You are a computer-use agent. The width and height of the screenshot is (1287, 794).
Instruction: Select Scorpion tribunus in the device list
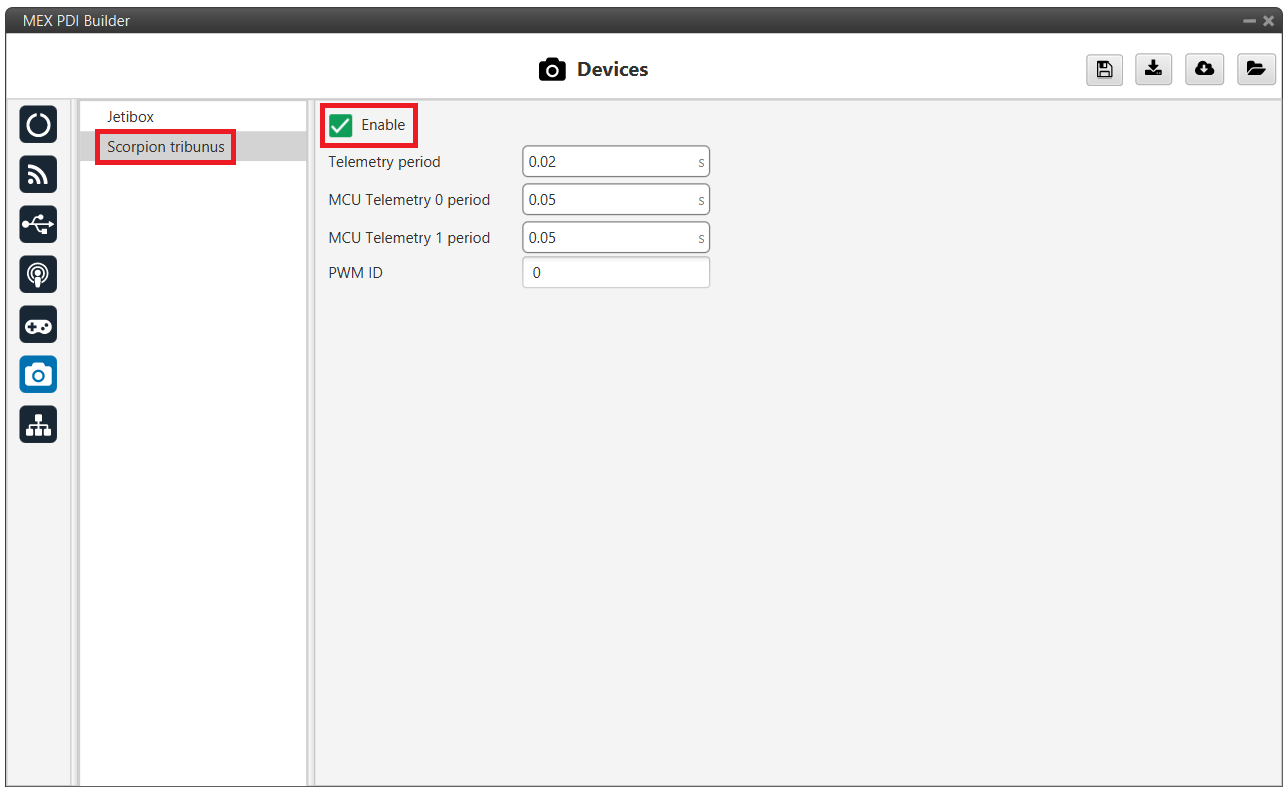(x=166, y=147)
